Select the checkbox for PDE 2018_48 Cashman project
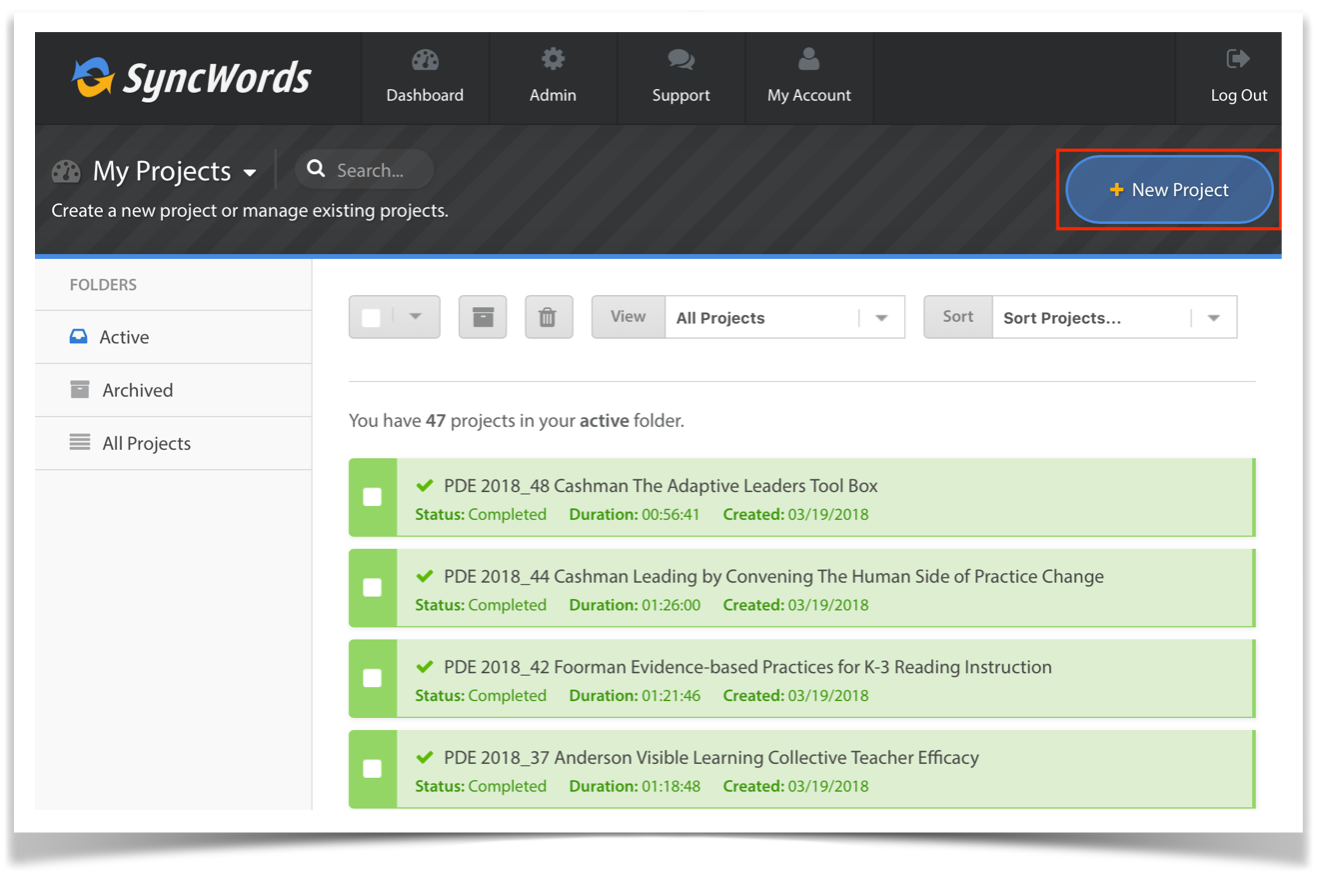Image resolution: width=1330 pixels, height=878 pixels. [x=372, y=497]
